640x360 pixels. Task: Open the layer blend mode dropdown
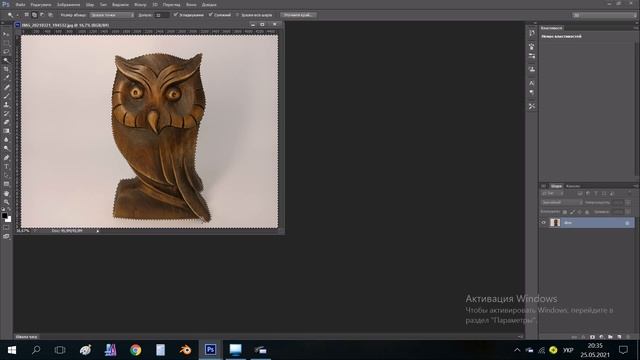click(x=562, y=202)
